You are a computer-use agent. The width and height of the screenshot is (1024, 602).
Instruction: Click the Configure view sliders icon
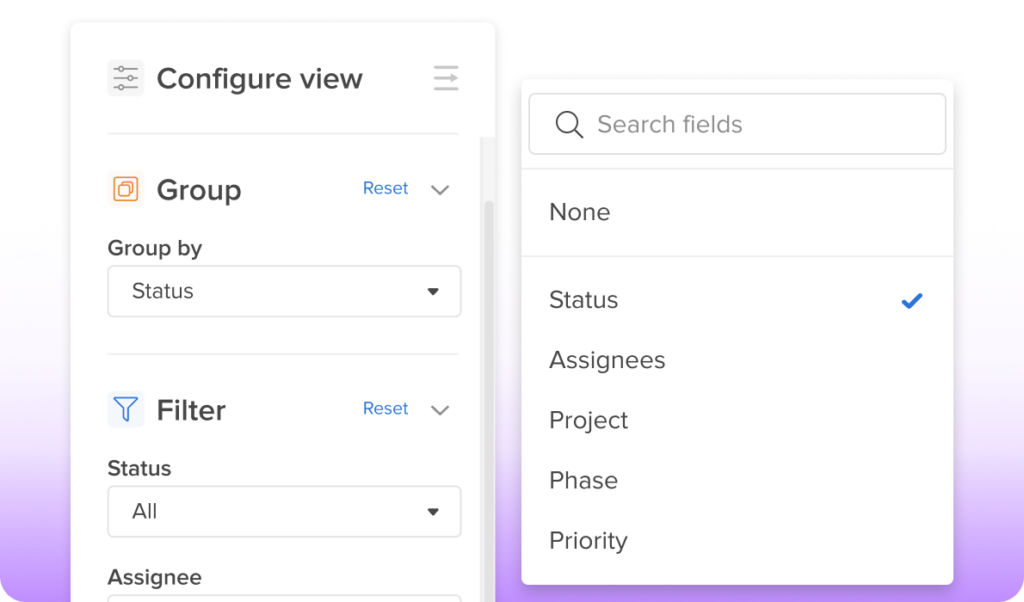(x=124, y=78)
